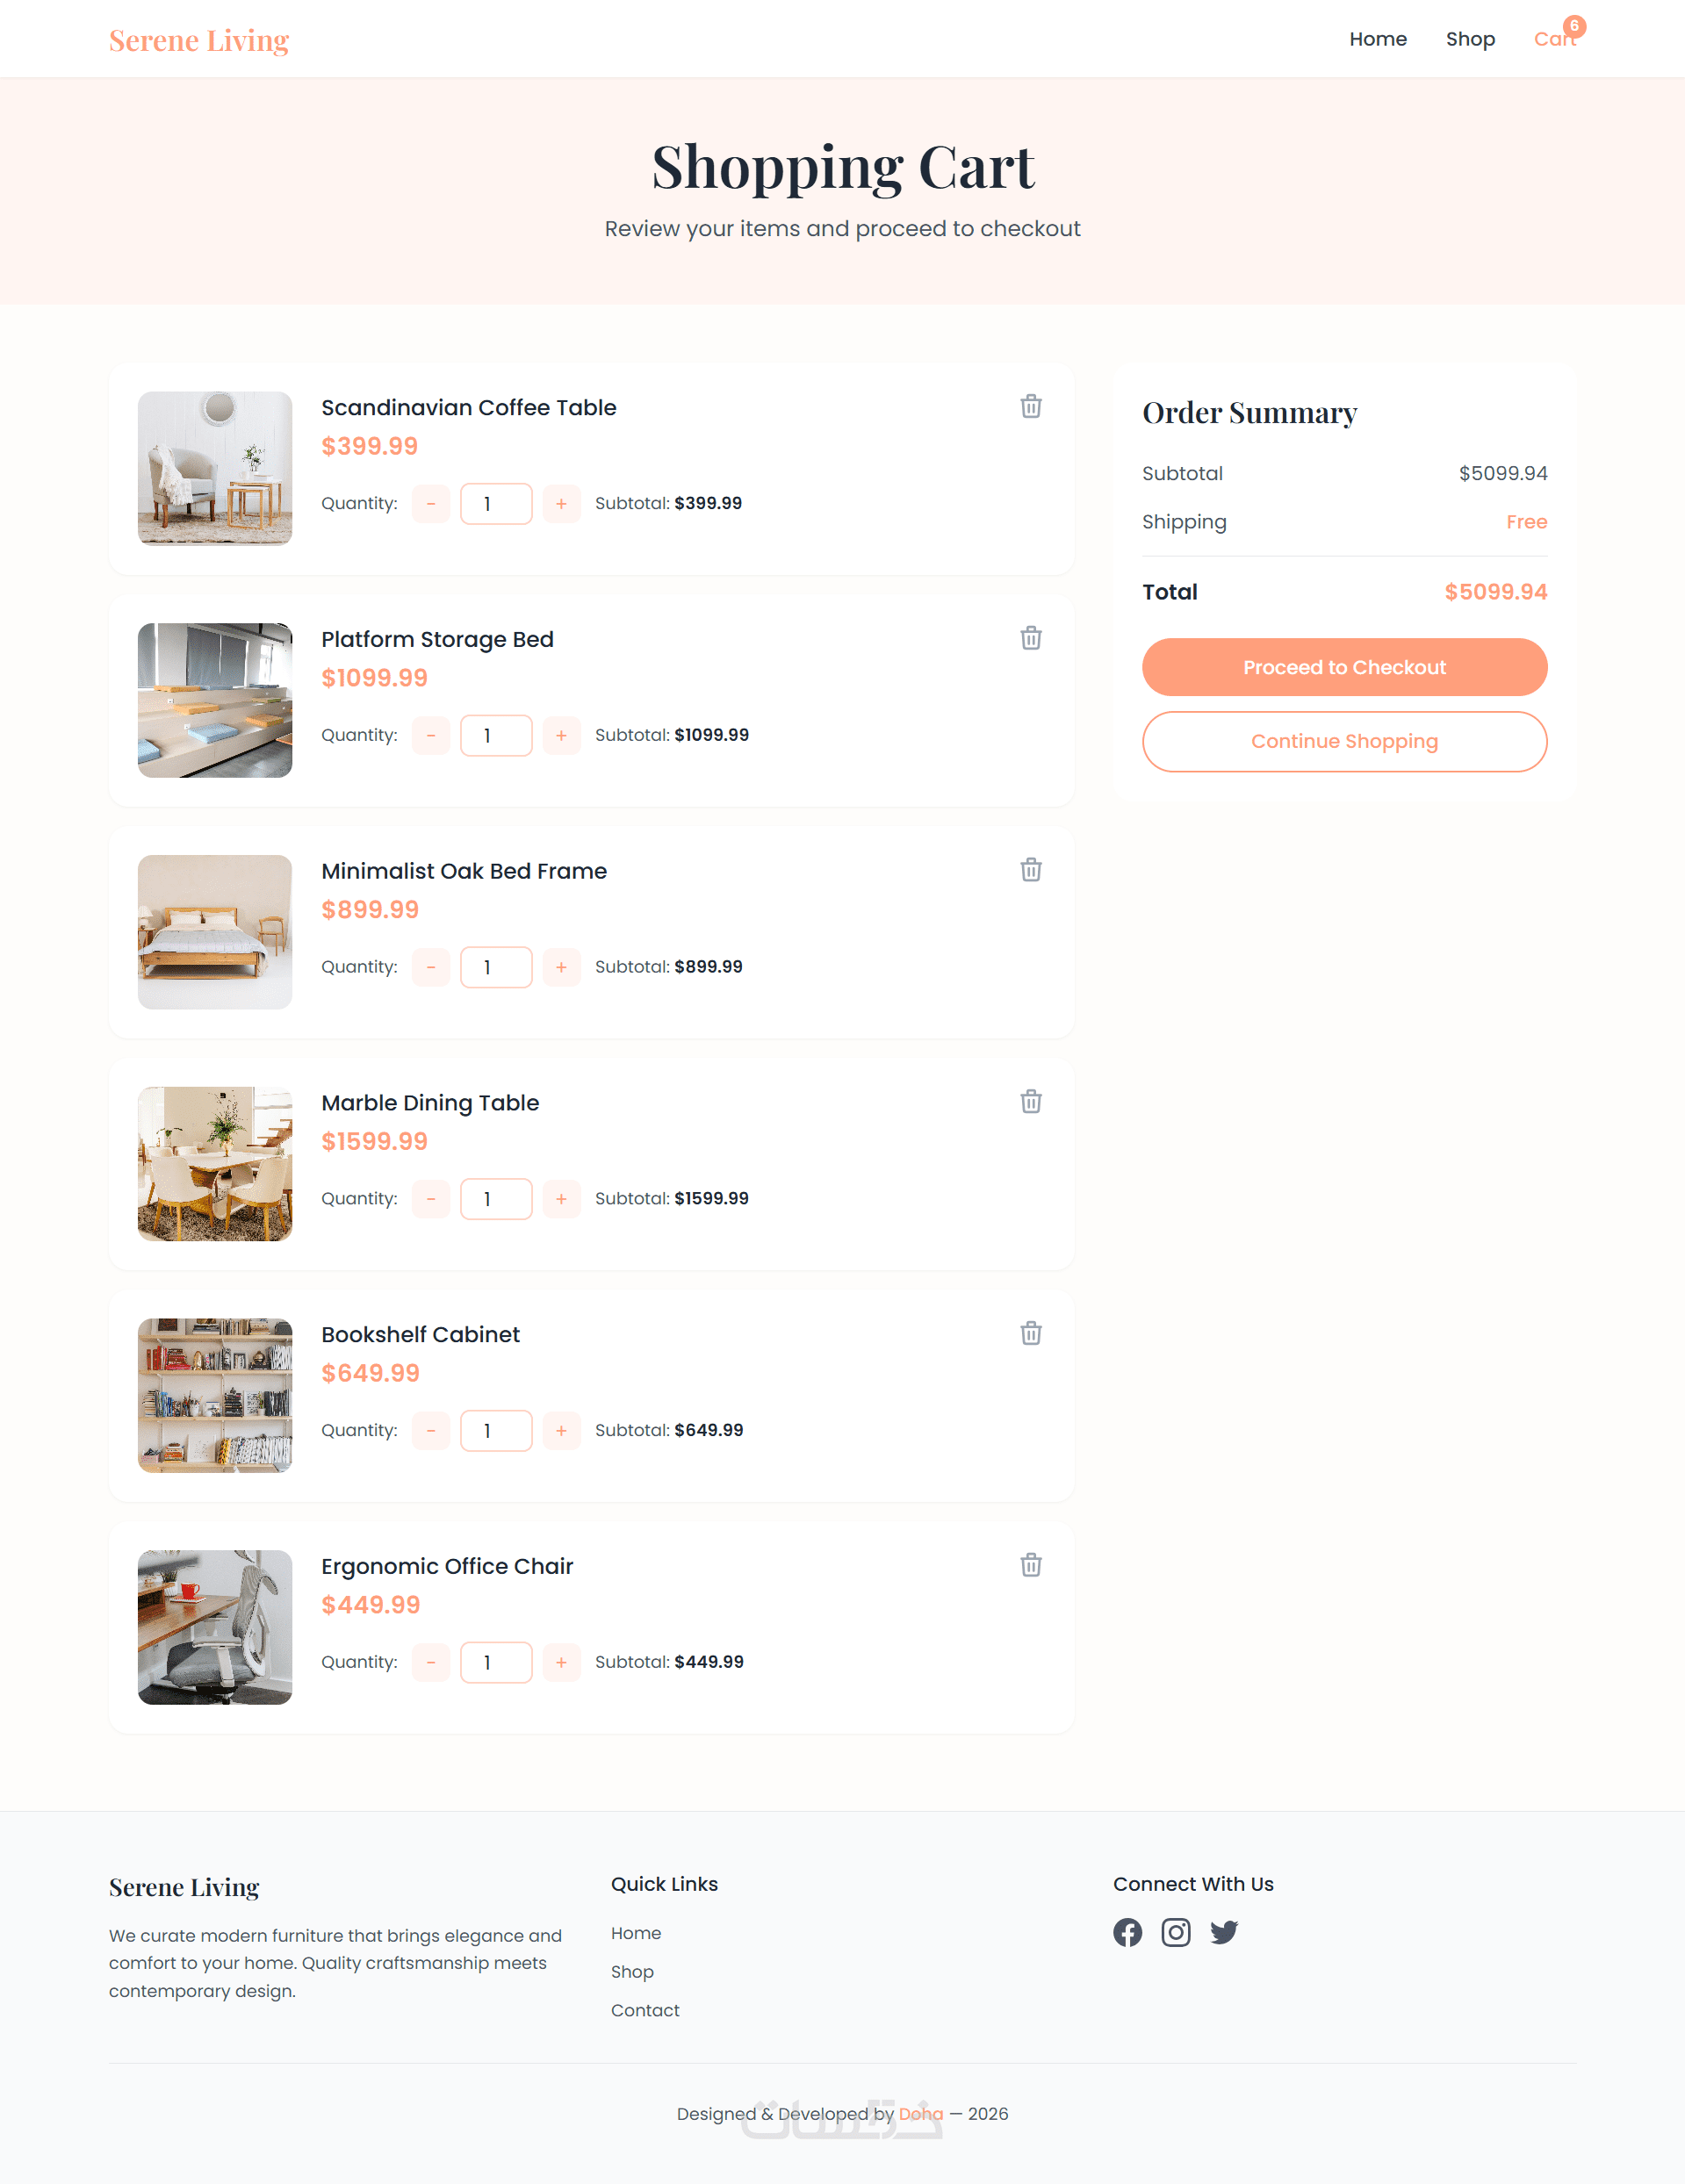The height and width of the screenshot is (2184, 1685).
Task: Decrease quantity of Platform Storage Bed
Action: [x=431, y=735]
